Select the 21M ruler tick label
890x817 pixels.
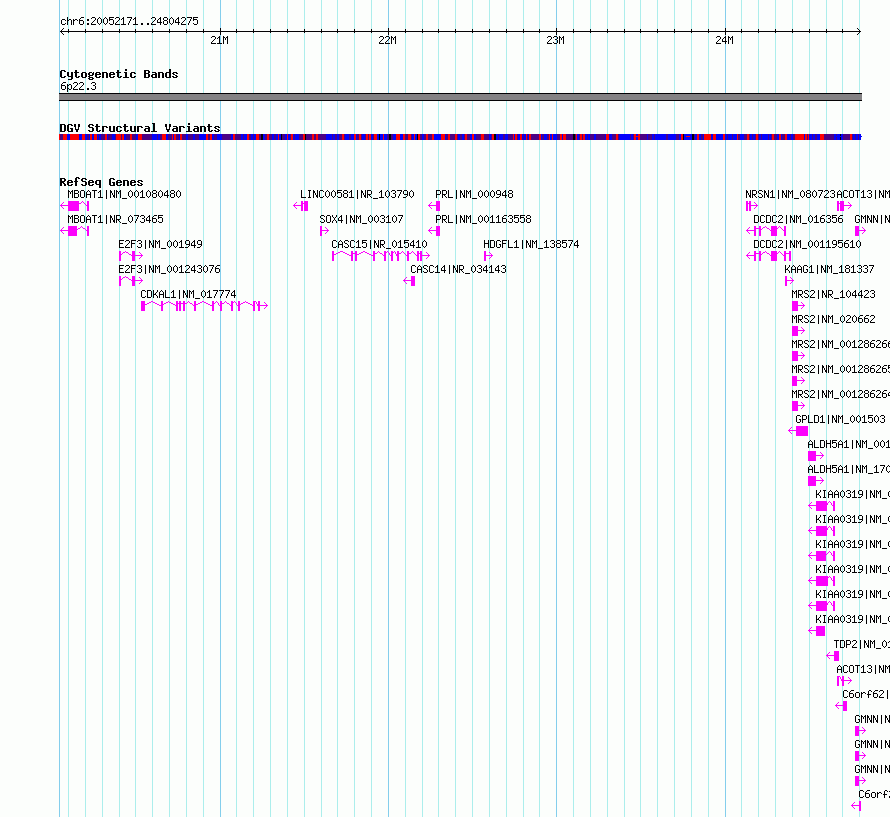click(219, 40)
